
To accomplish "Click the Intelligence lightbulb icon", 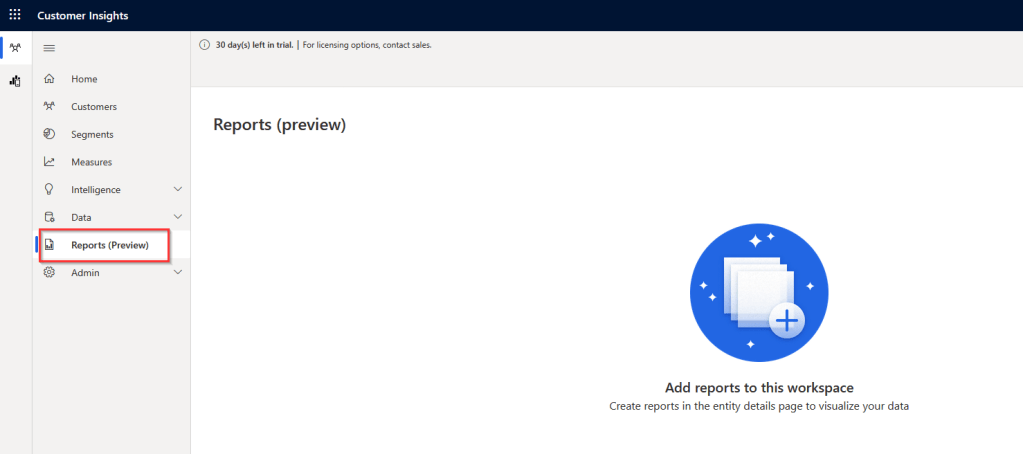I will tap(49, 189).
